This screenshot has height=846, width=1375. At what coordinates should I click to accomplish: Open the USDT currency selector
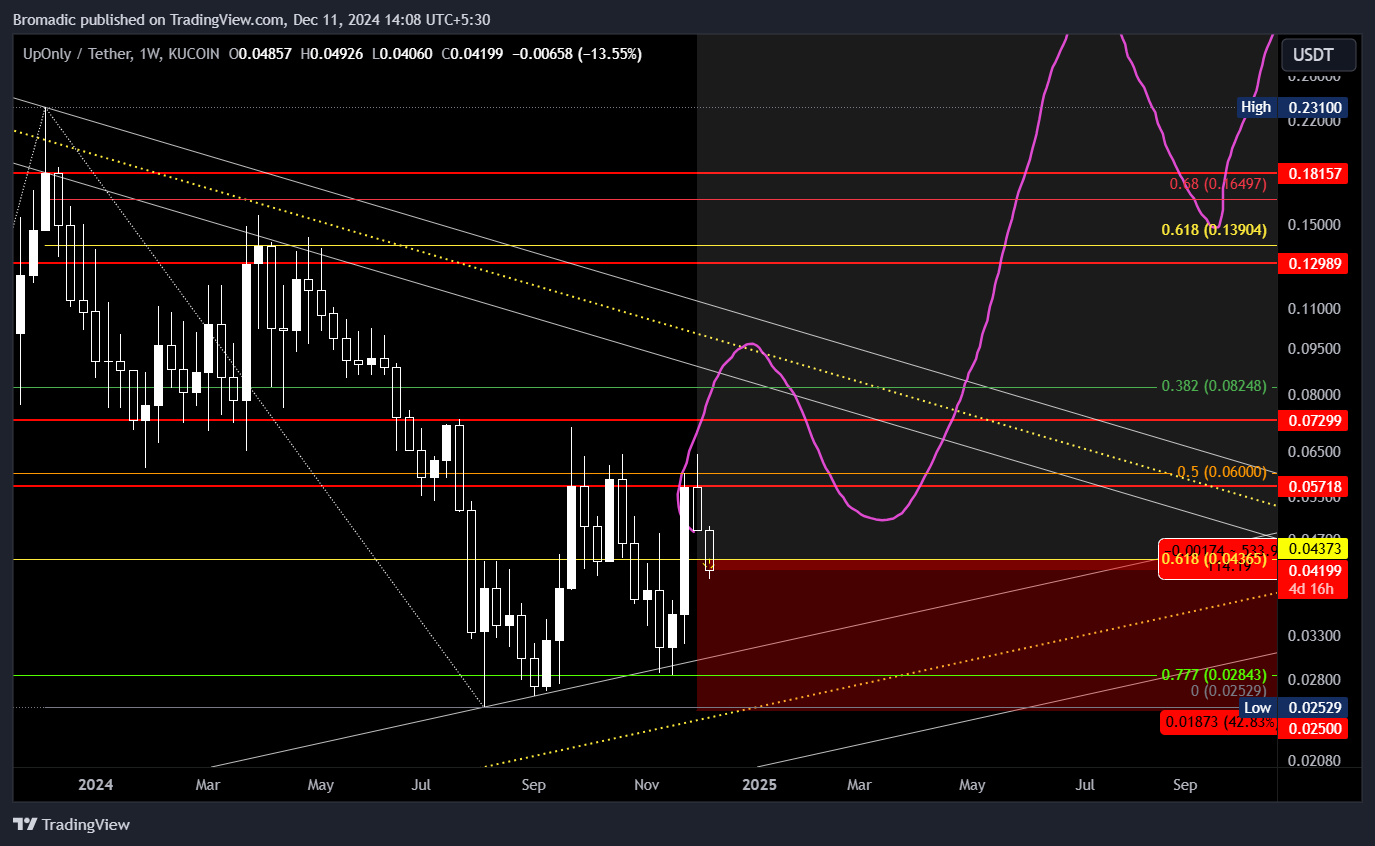click(x=1319, y=54)
